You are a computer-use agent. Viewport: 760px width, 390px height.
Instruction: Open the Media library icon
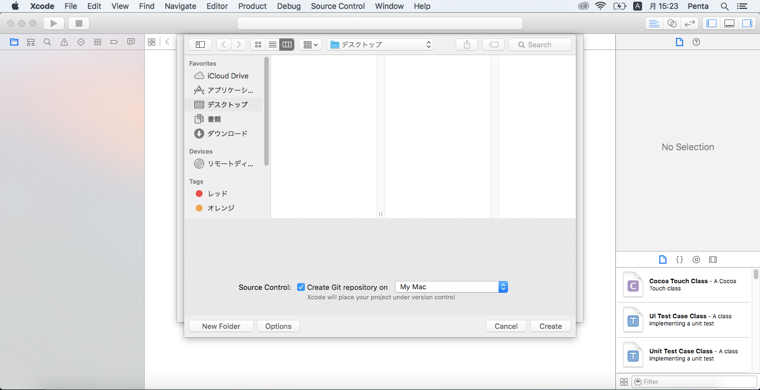712,260
